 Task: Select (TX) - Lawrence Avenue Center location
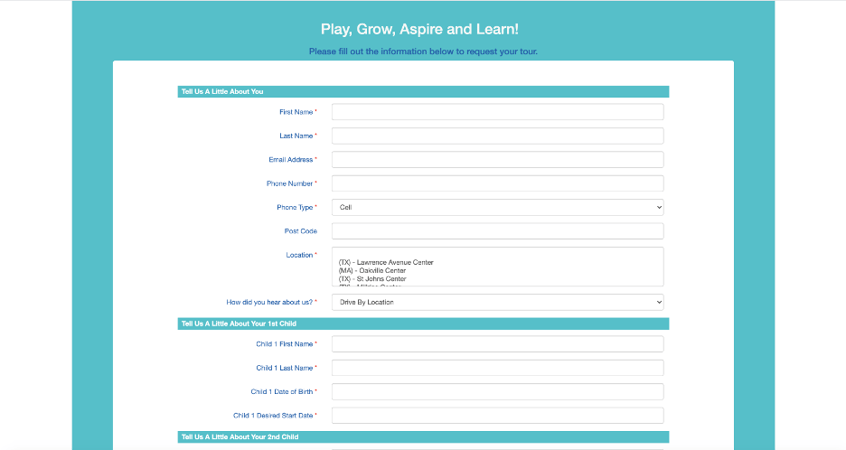pos(386,262)
